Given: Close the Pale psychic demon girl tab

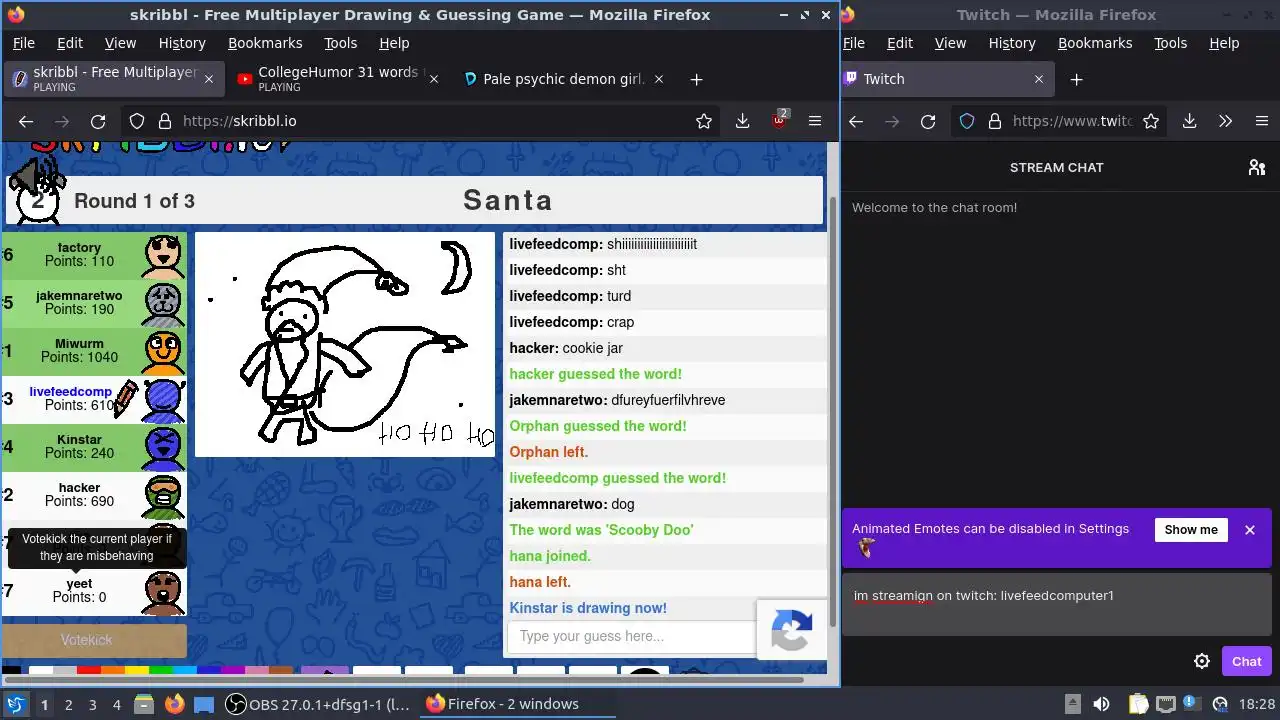Looking at the screenshot, I should (x=658, y=79).
